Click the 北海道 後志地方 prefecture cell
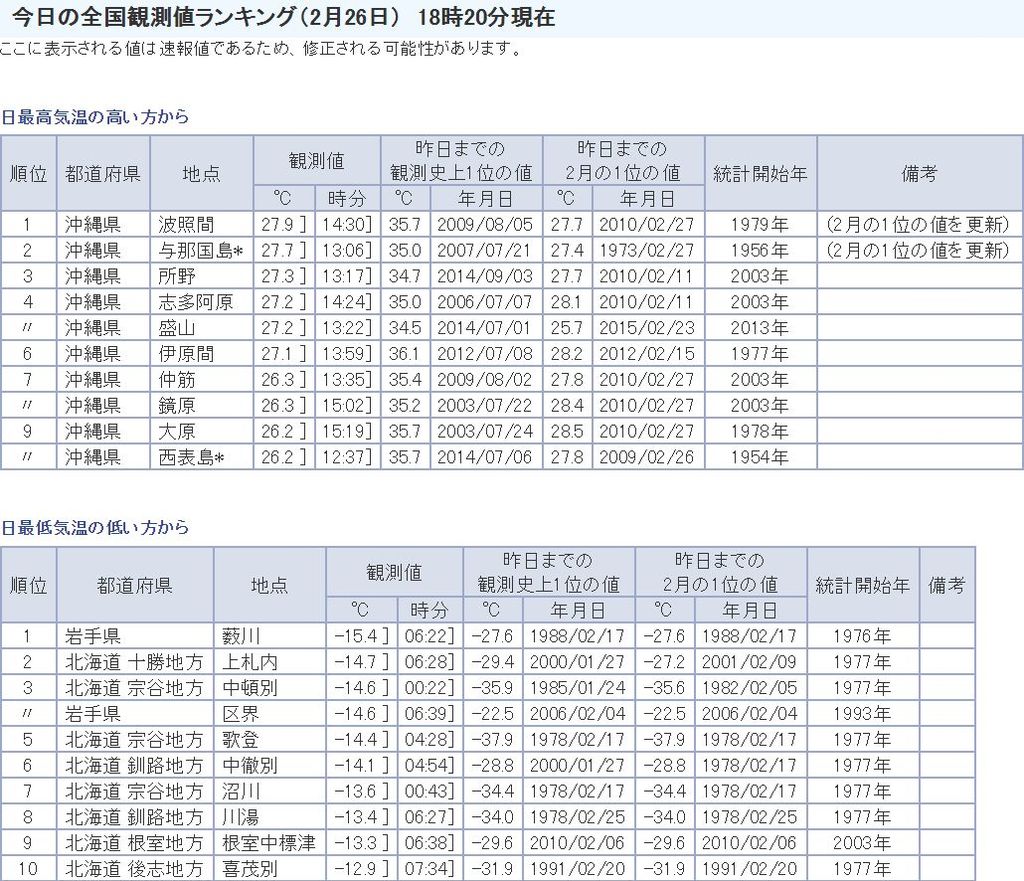The image size is (1024, 881). [134, 870]
